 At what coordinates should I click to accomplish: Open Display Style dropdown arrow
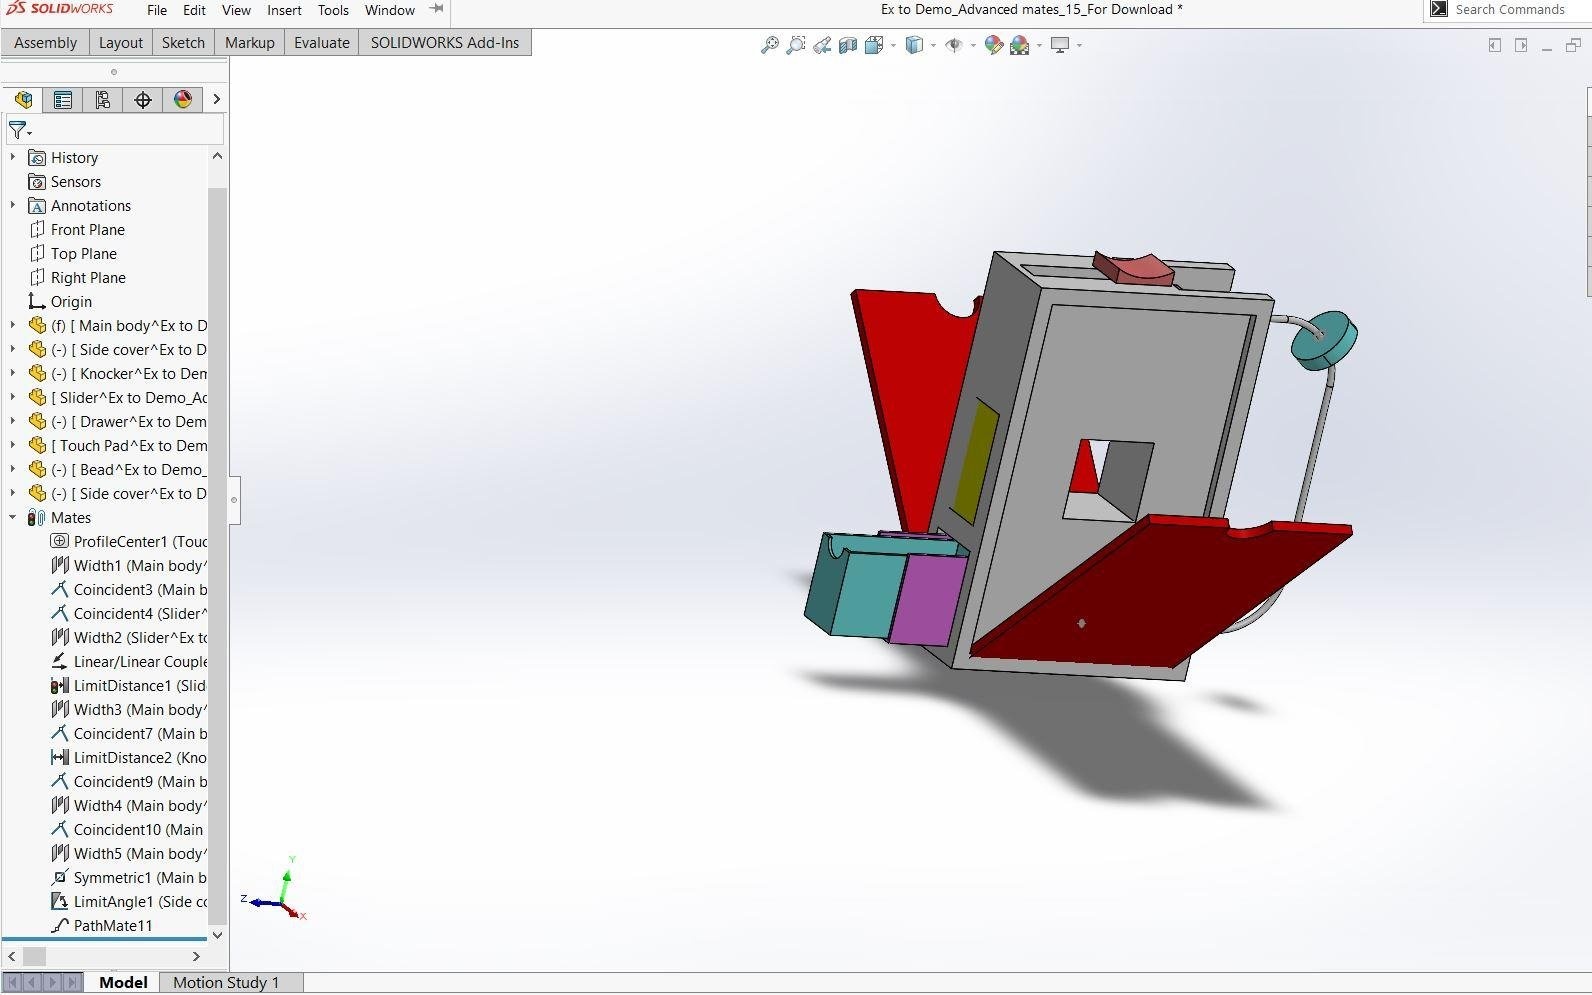[933, 45]
